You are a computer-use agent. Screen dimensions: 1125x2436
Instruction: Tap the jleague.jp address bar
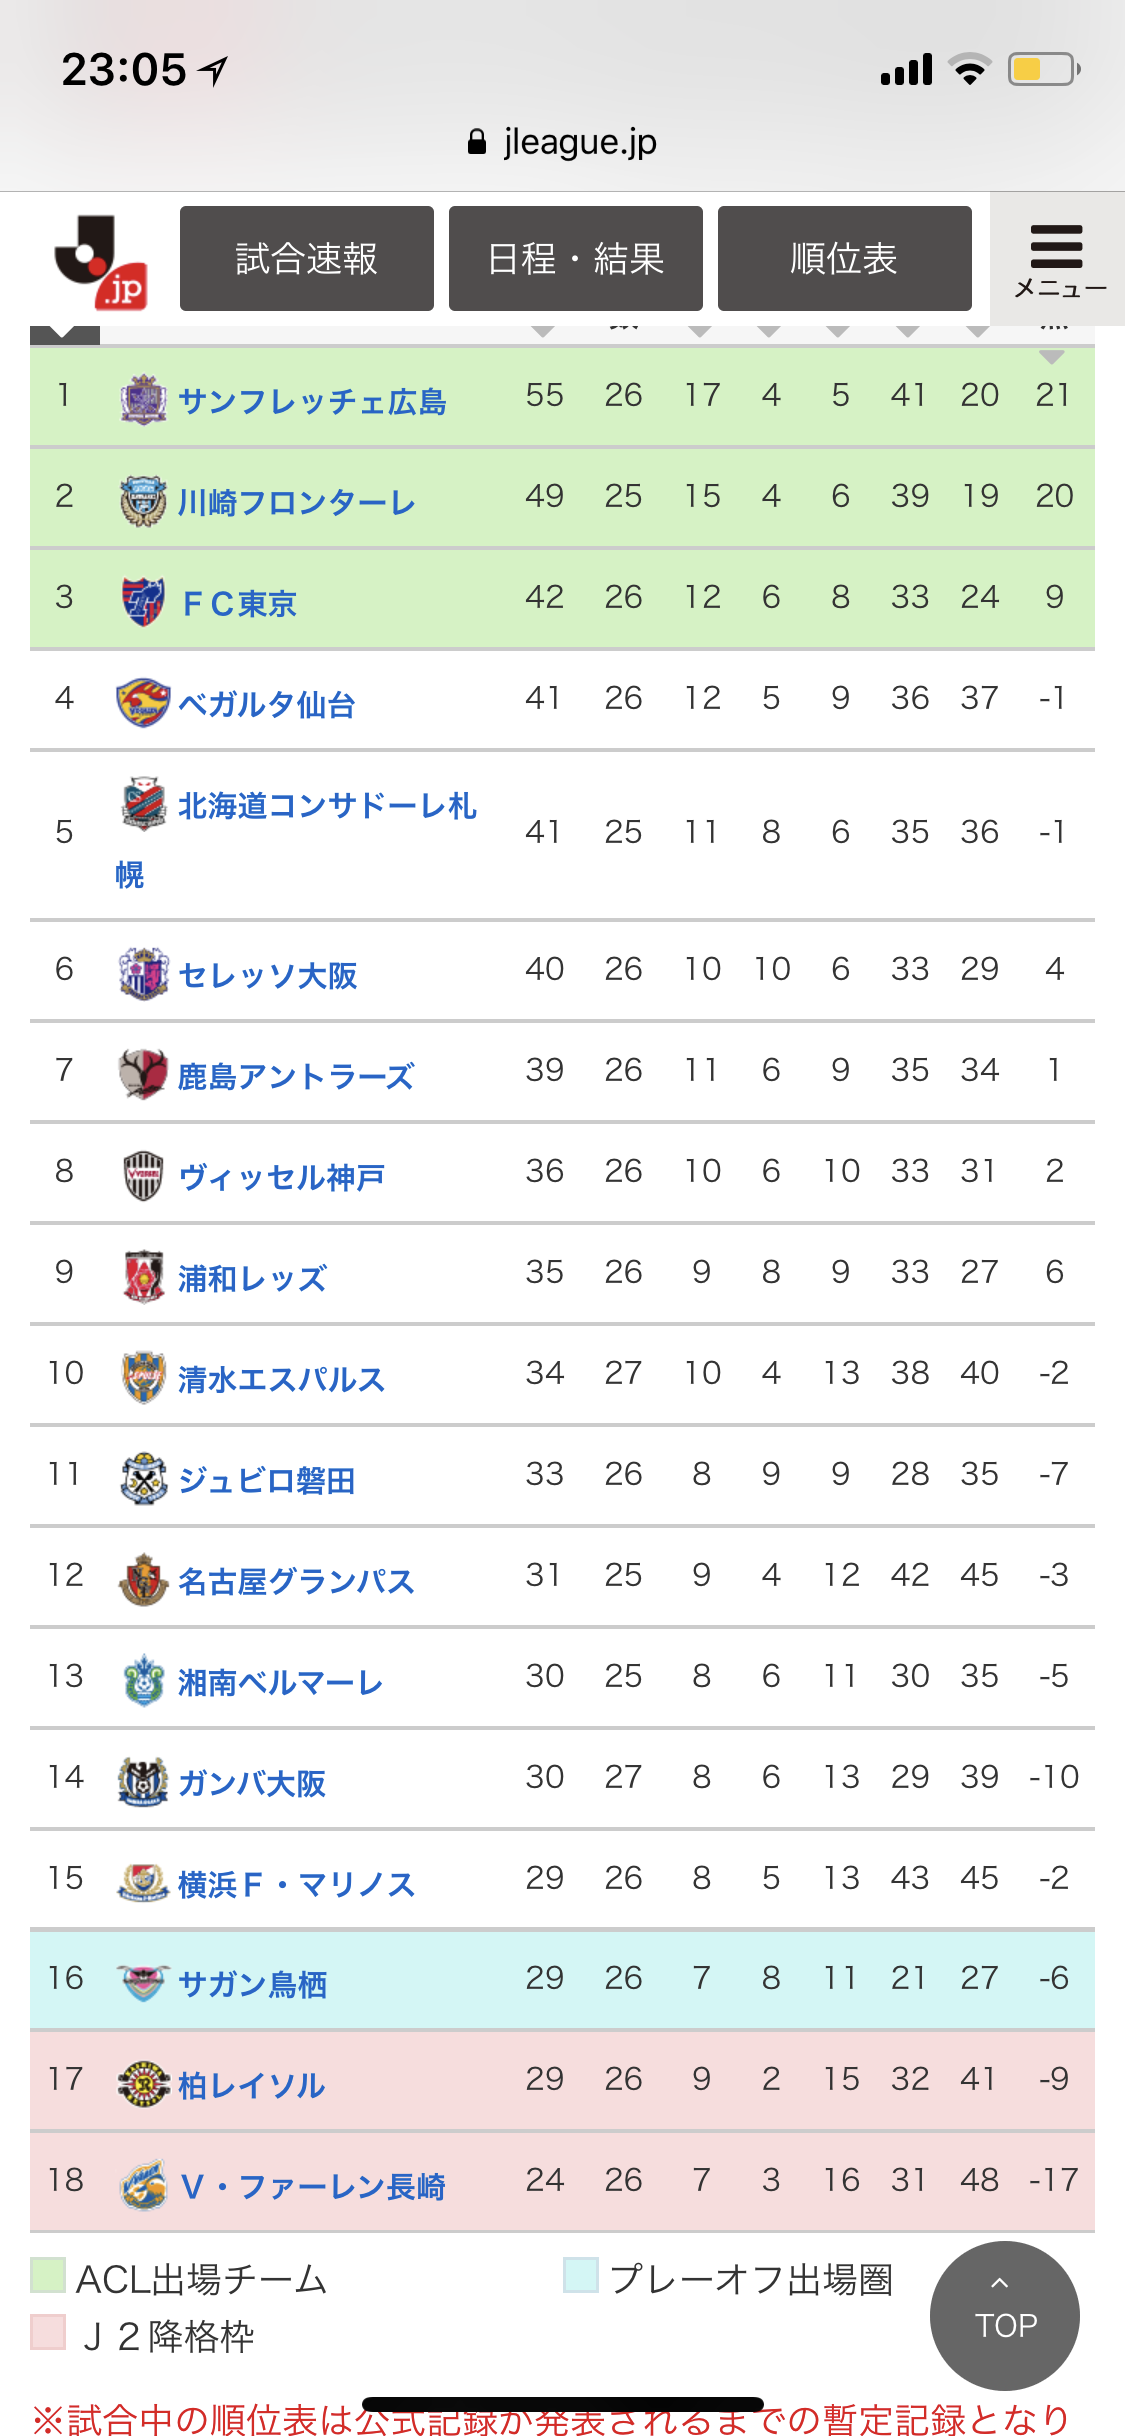click(x=562, y=142)
